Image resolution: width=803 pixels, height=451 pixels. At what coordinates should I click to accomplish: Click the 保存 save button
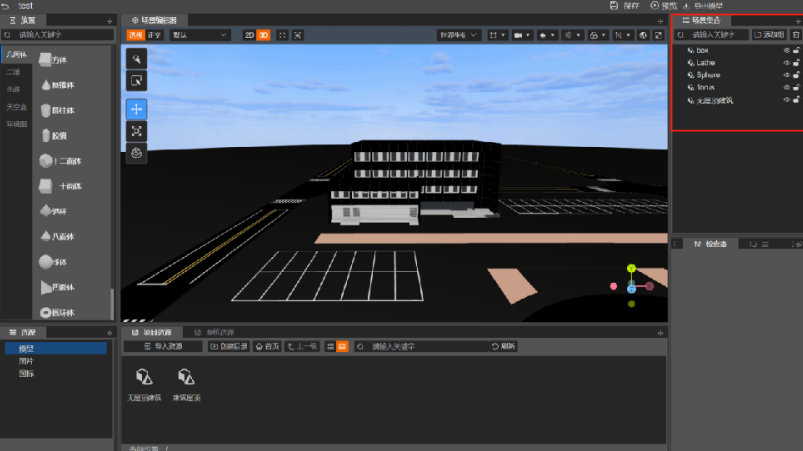626,6
